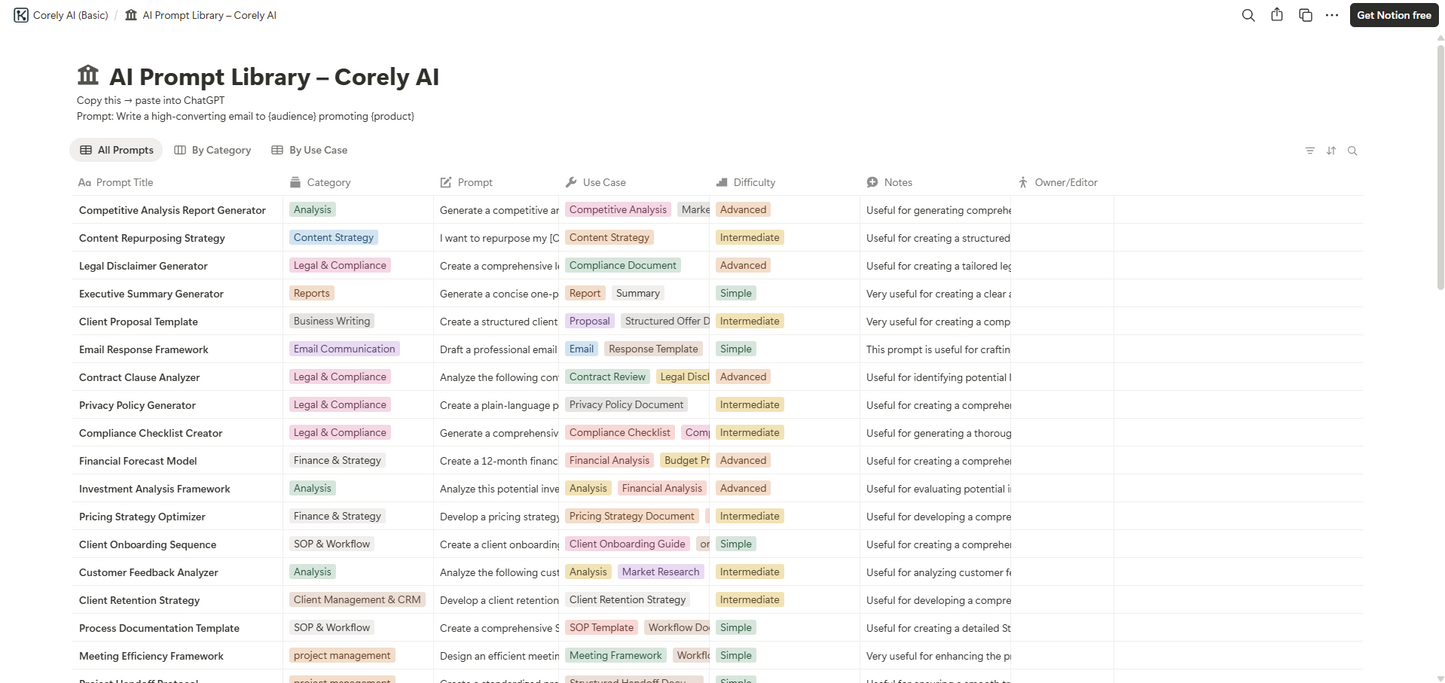The image size is (1445, 683).
Task: Click the Market Research use case tag
Action: click(x=660, y=572)
